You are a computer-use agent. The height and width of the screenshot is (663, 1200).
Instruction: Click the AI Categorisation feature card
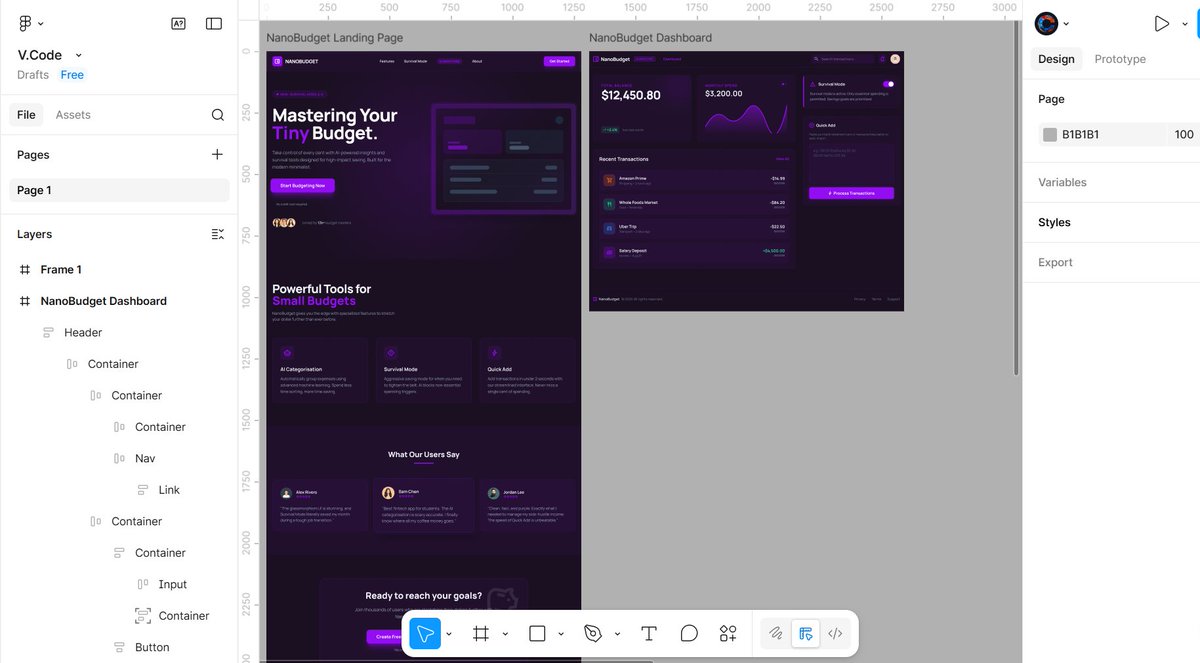coord(320,371)
